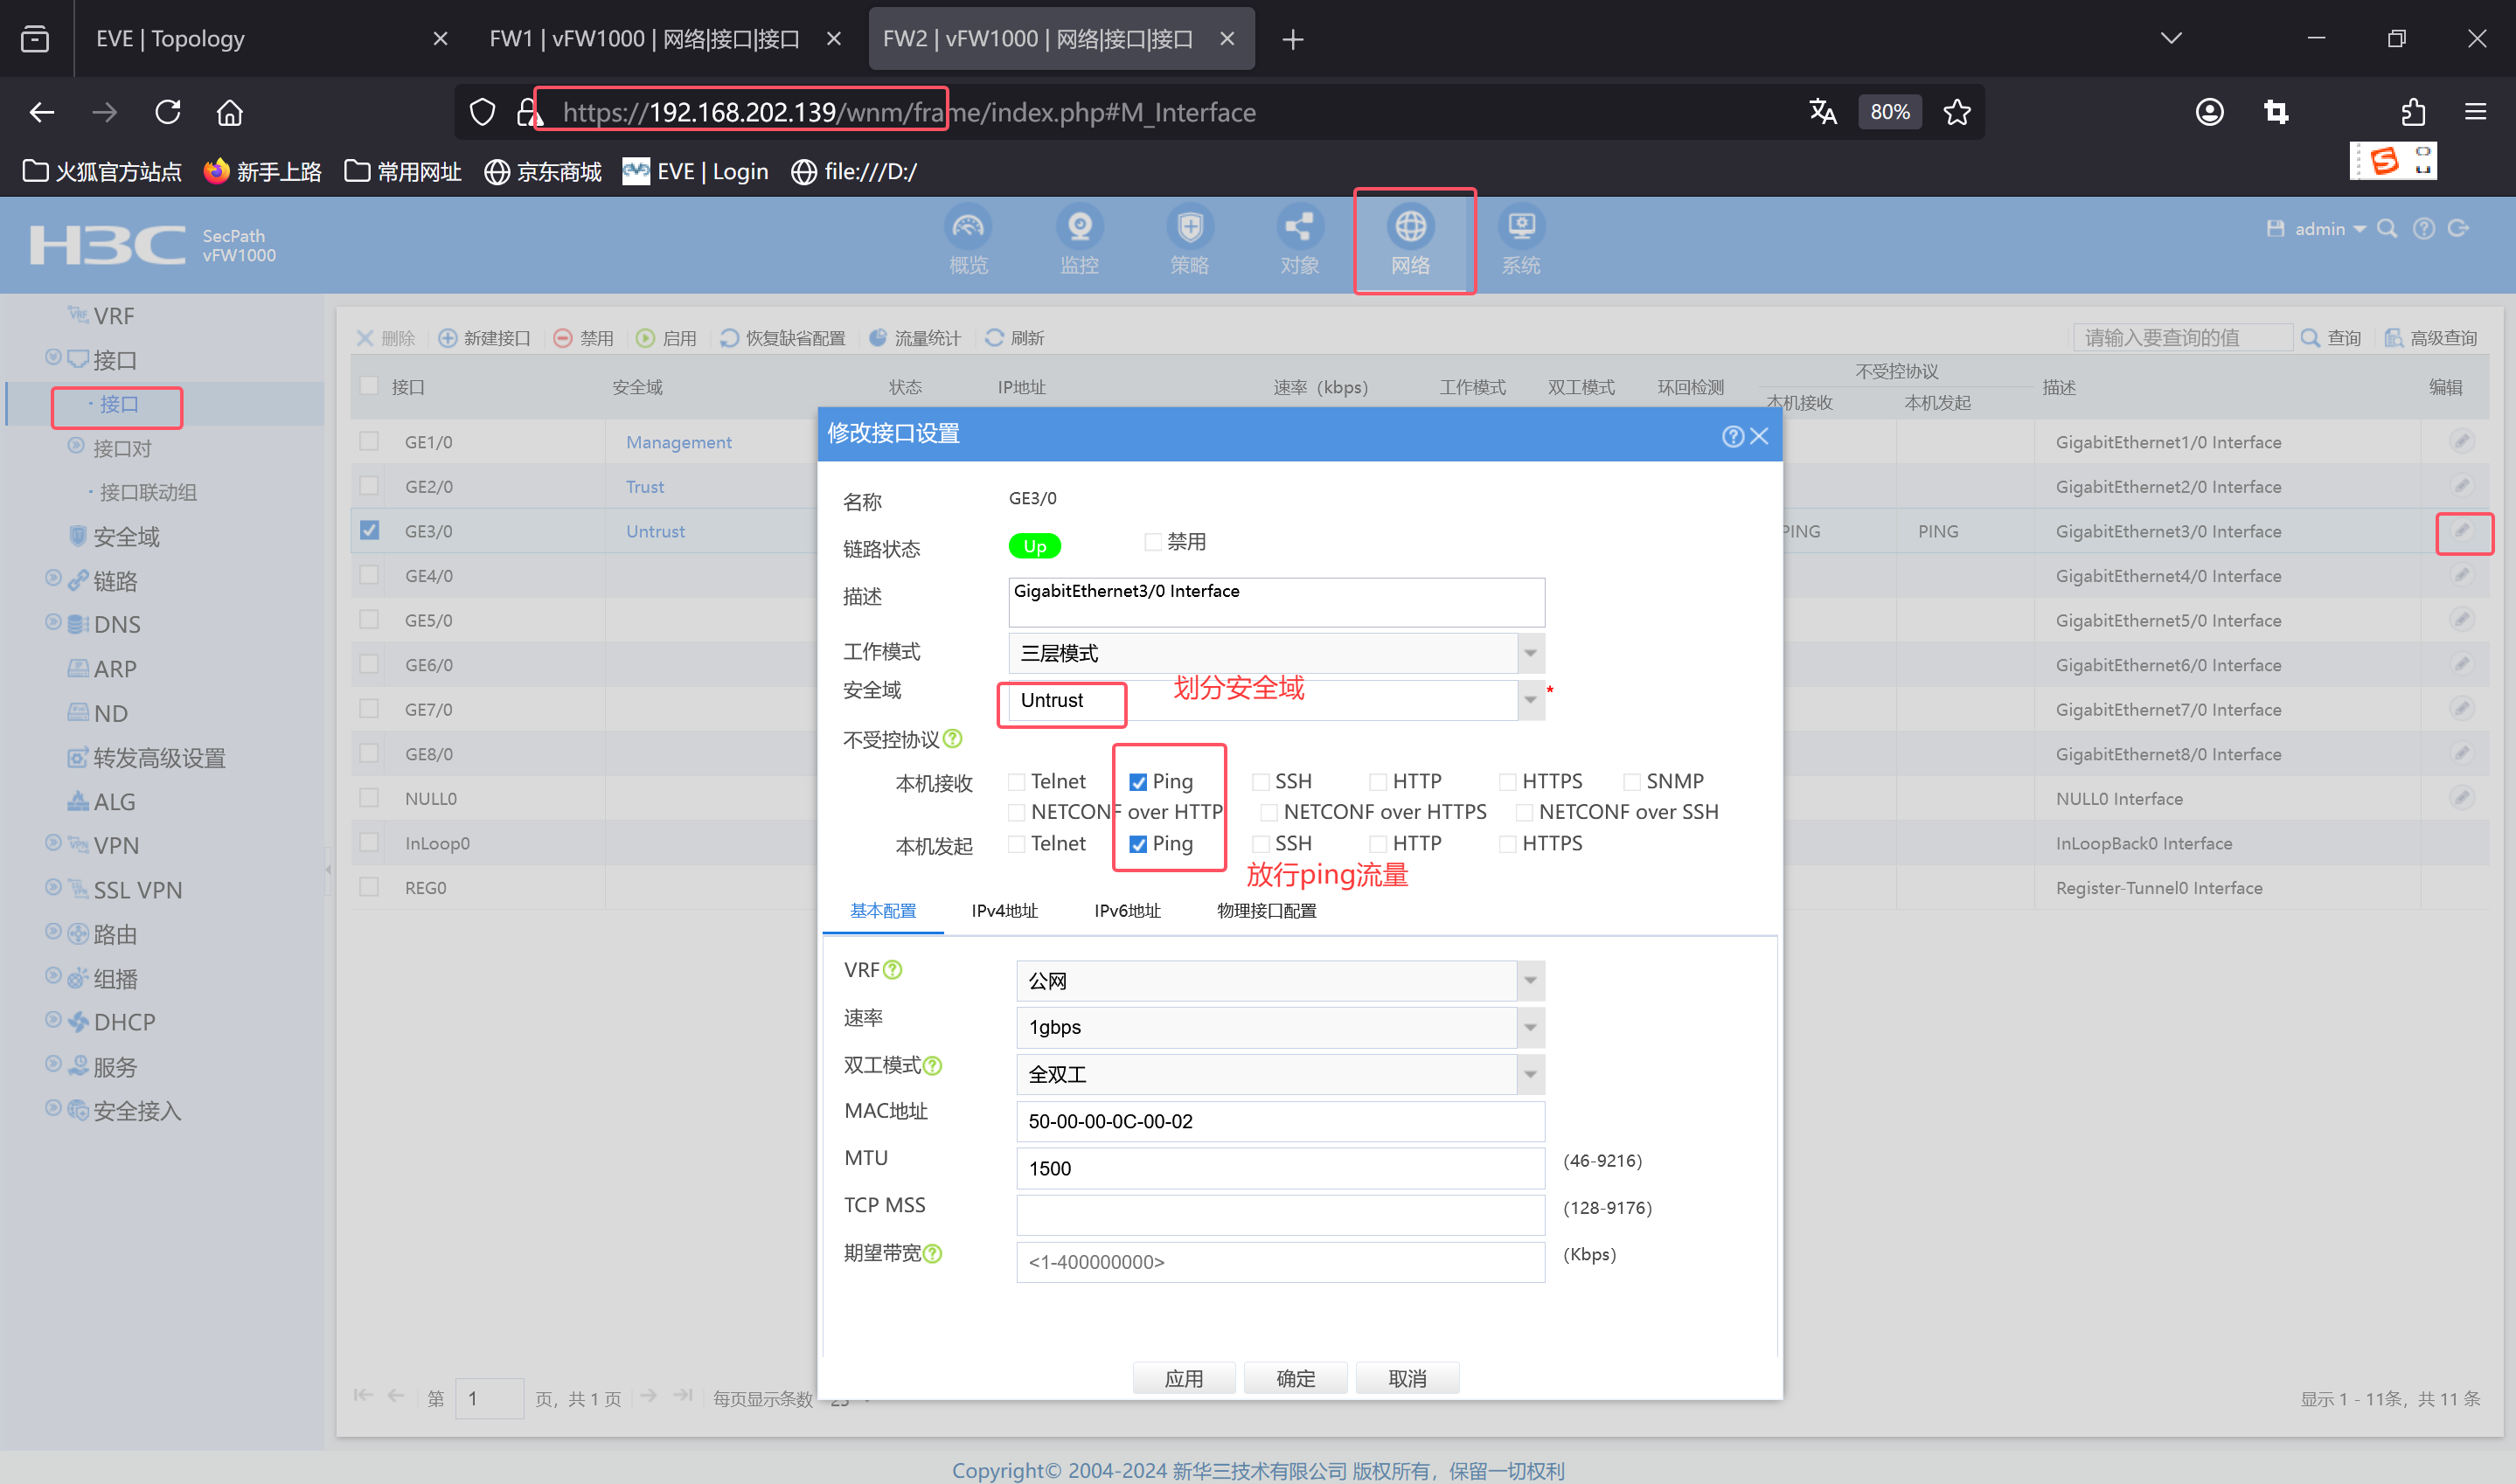Uncheck Ping under 本机发起
The height and width of the screenshot is (1484, 2516).
[1138, 844]
